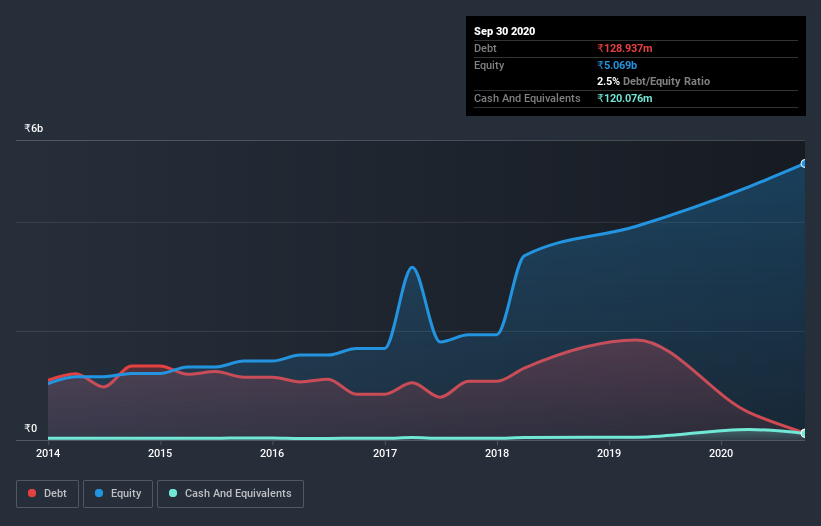Click the 2019 x-axis label
821x526 pixels.
tap(609, 453)
